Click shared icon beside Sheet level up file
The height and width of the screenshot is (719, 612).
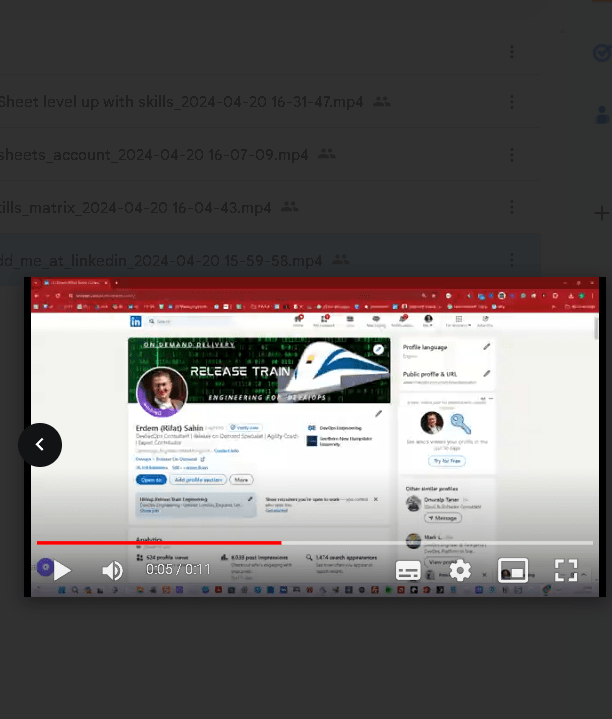pyautogui.click(x=381, y=101)
